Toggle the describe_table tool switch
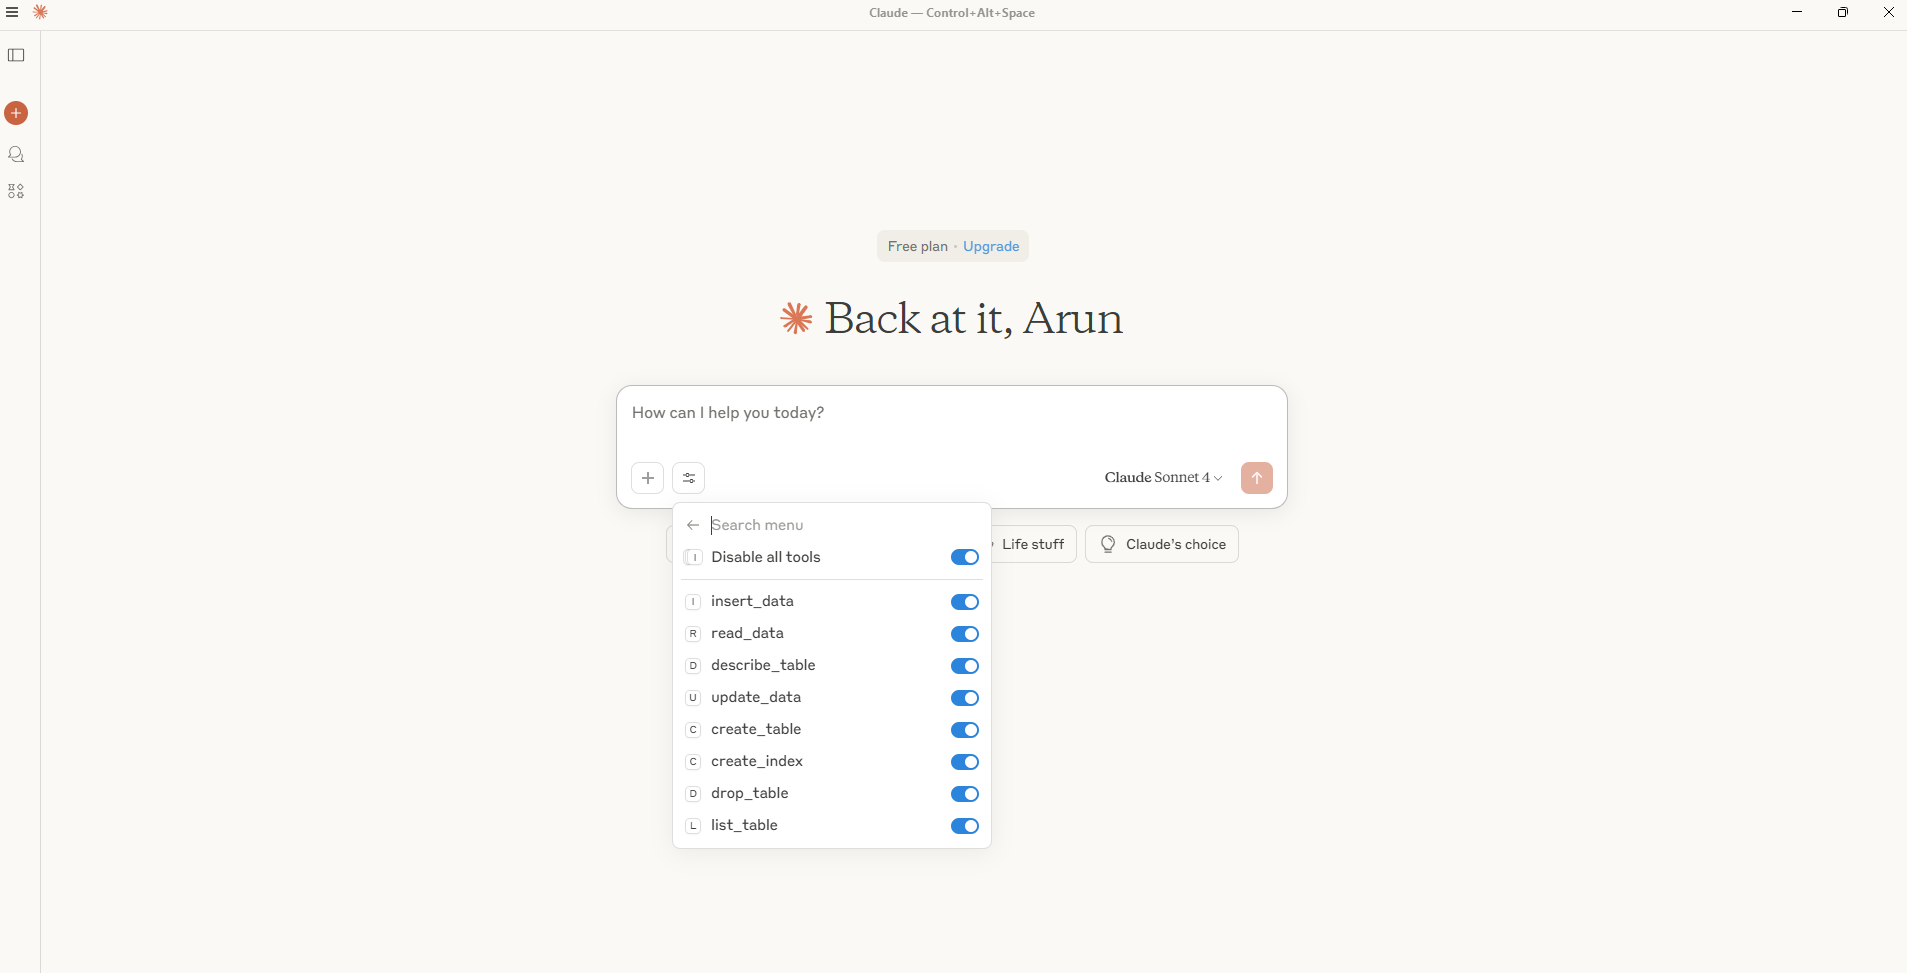Screen dimensions: 1907x973 965,666
